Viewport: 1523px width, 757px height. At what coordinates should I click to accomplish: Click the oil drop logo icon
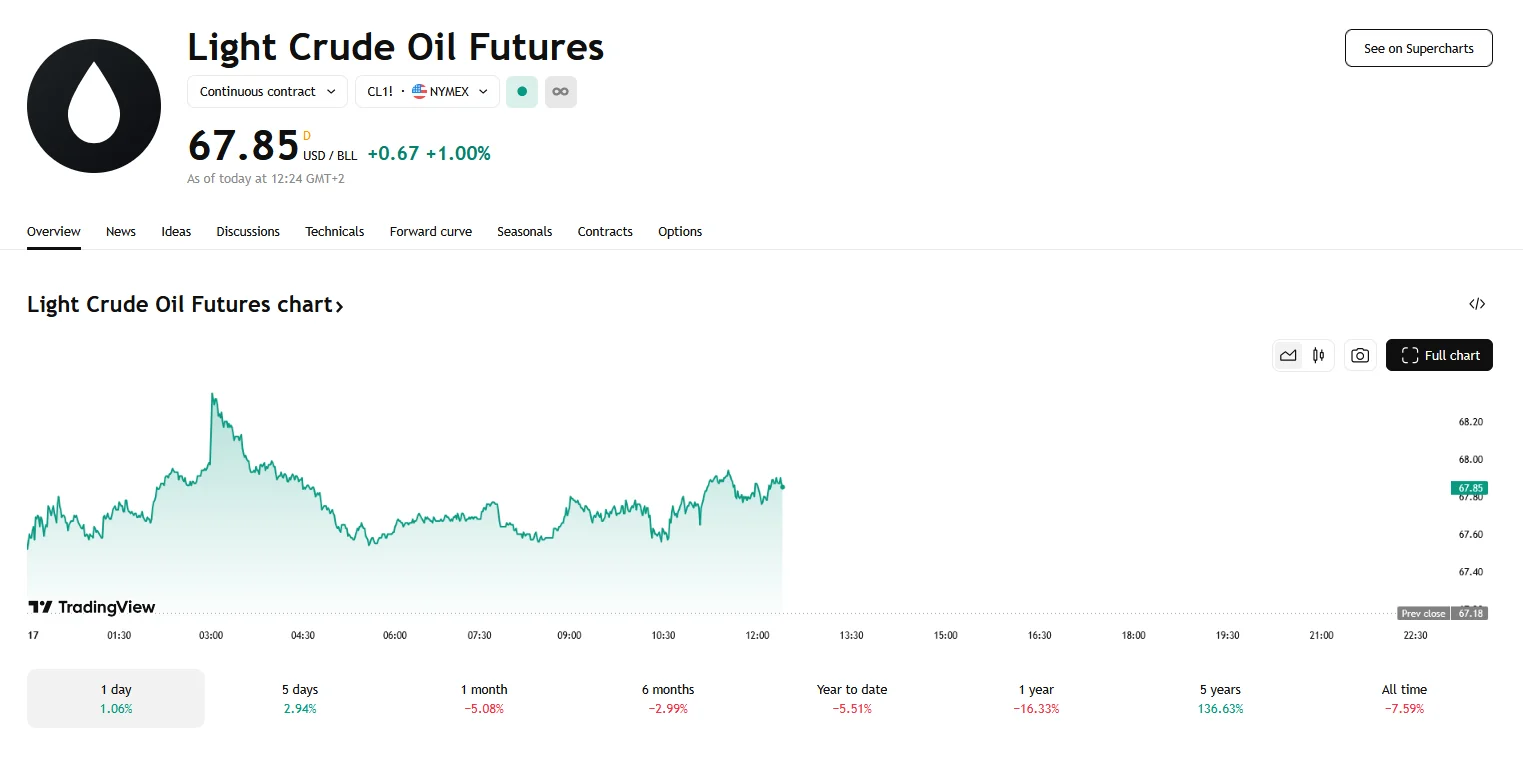click(94, 106)
